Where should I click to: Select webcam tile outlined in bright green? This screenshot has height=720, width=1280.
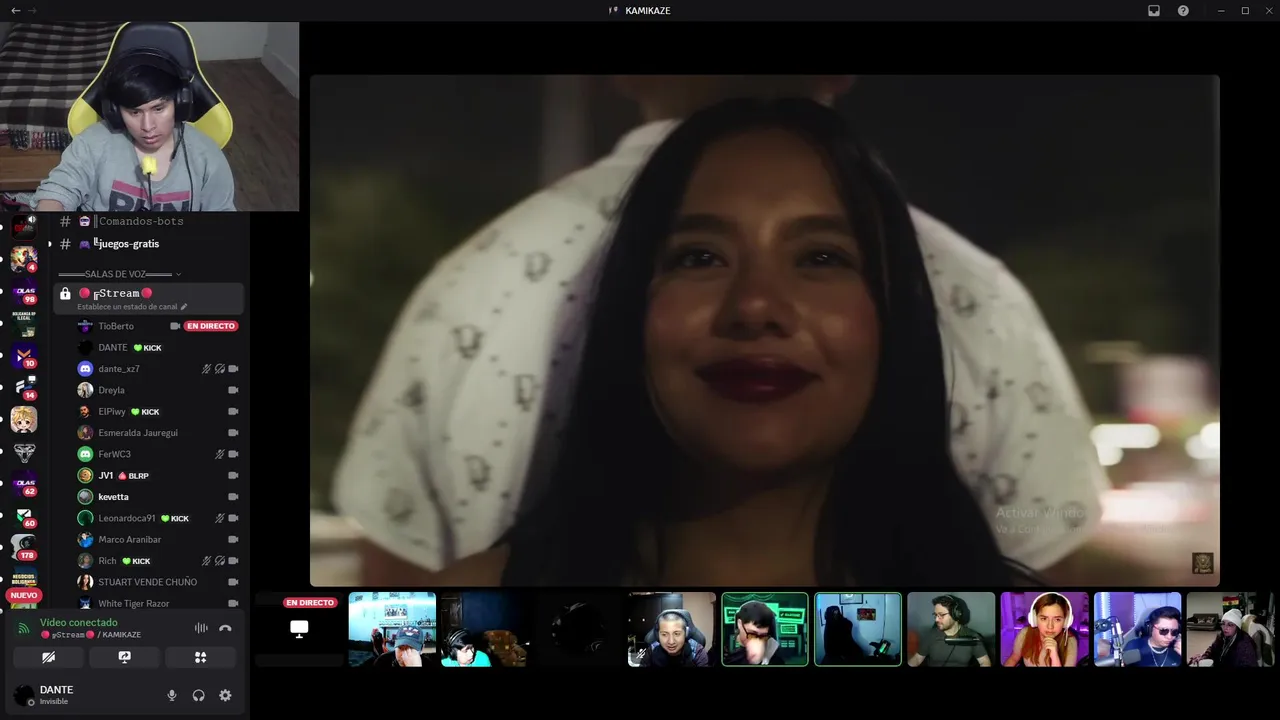coord(765,629)
